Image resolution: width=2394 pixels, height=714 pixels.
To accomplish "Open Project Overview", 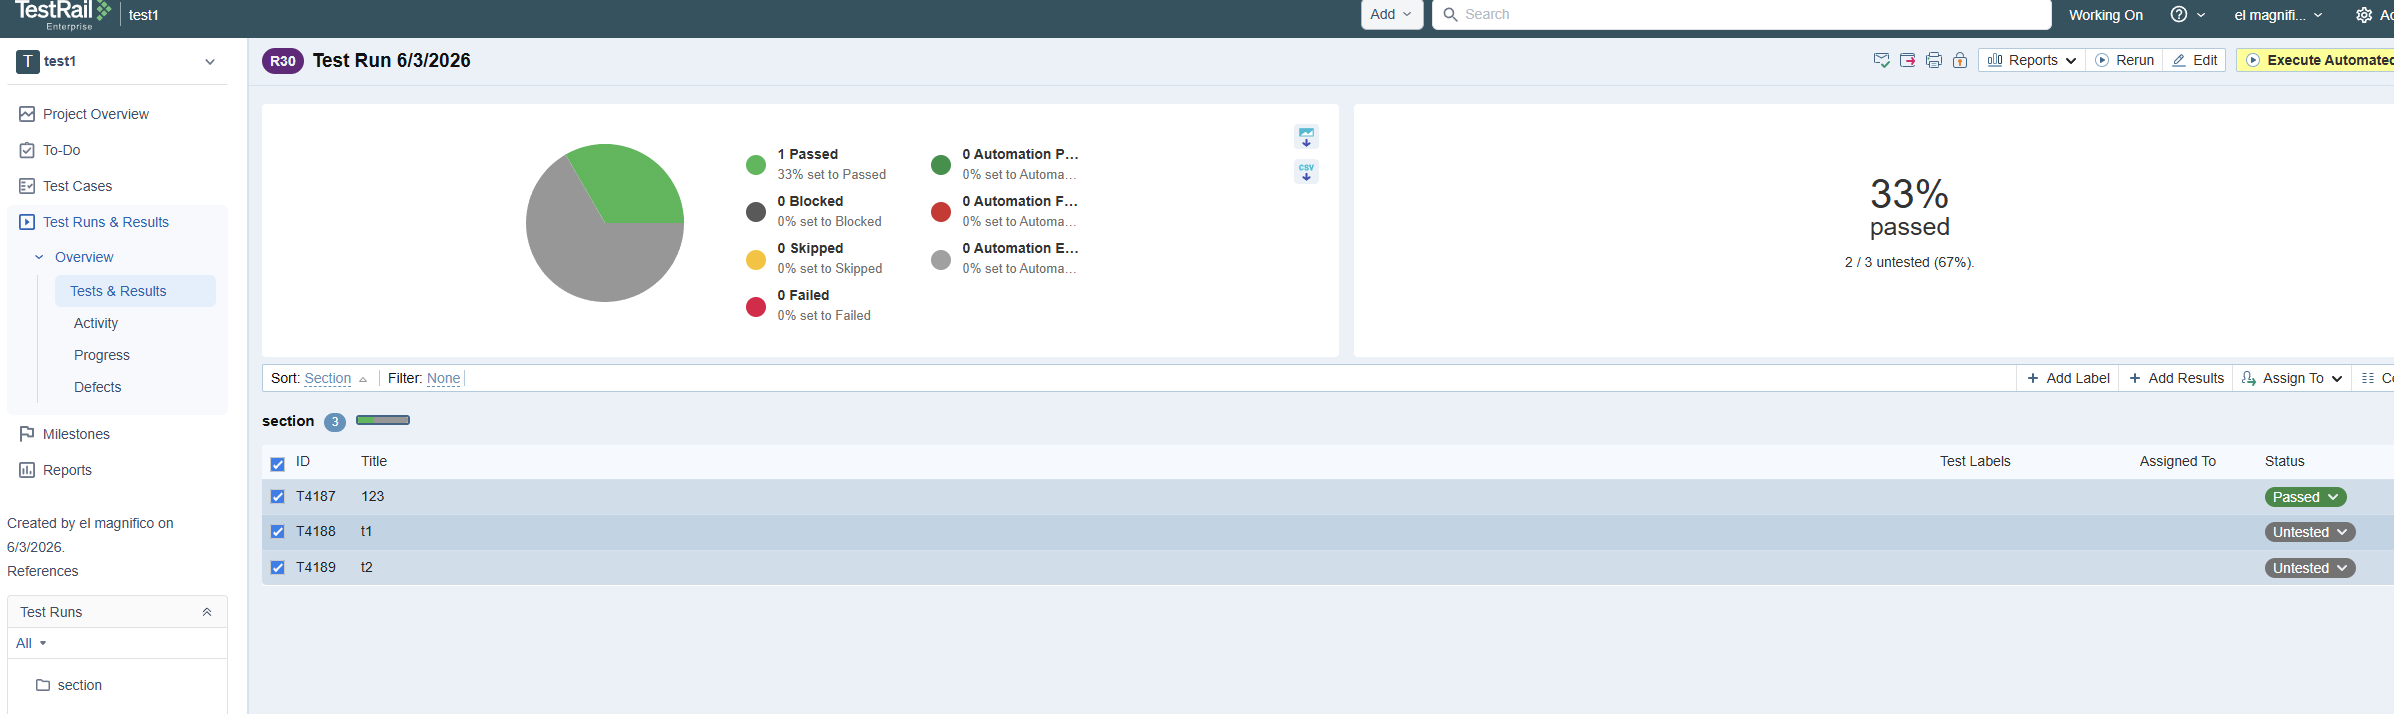I will coord(96,114).
